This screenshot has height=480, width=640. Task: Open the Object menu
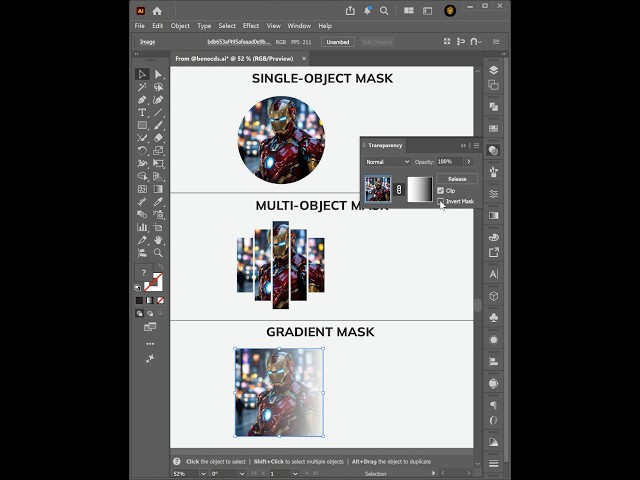point(180,26)
